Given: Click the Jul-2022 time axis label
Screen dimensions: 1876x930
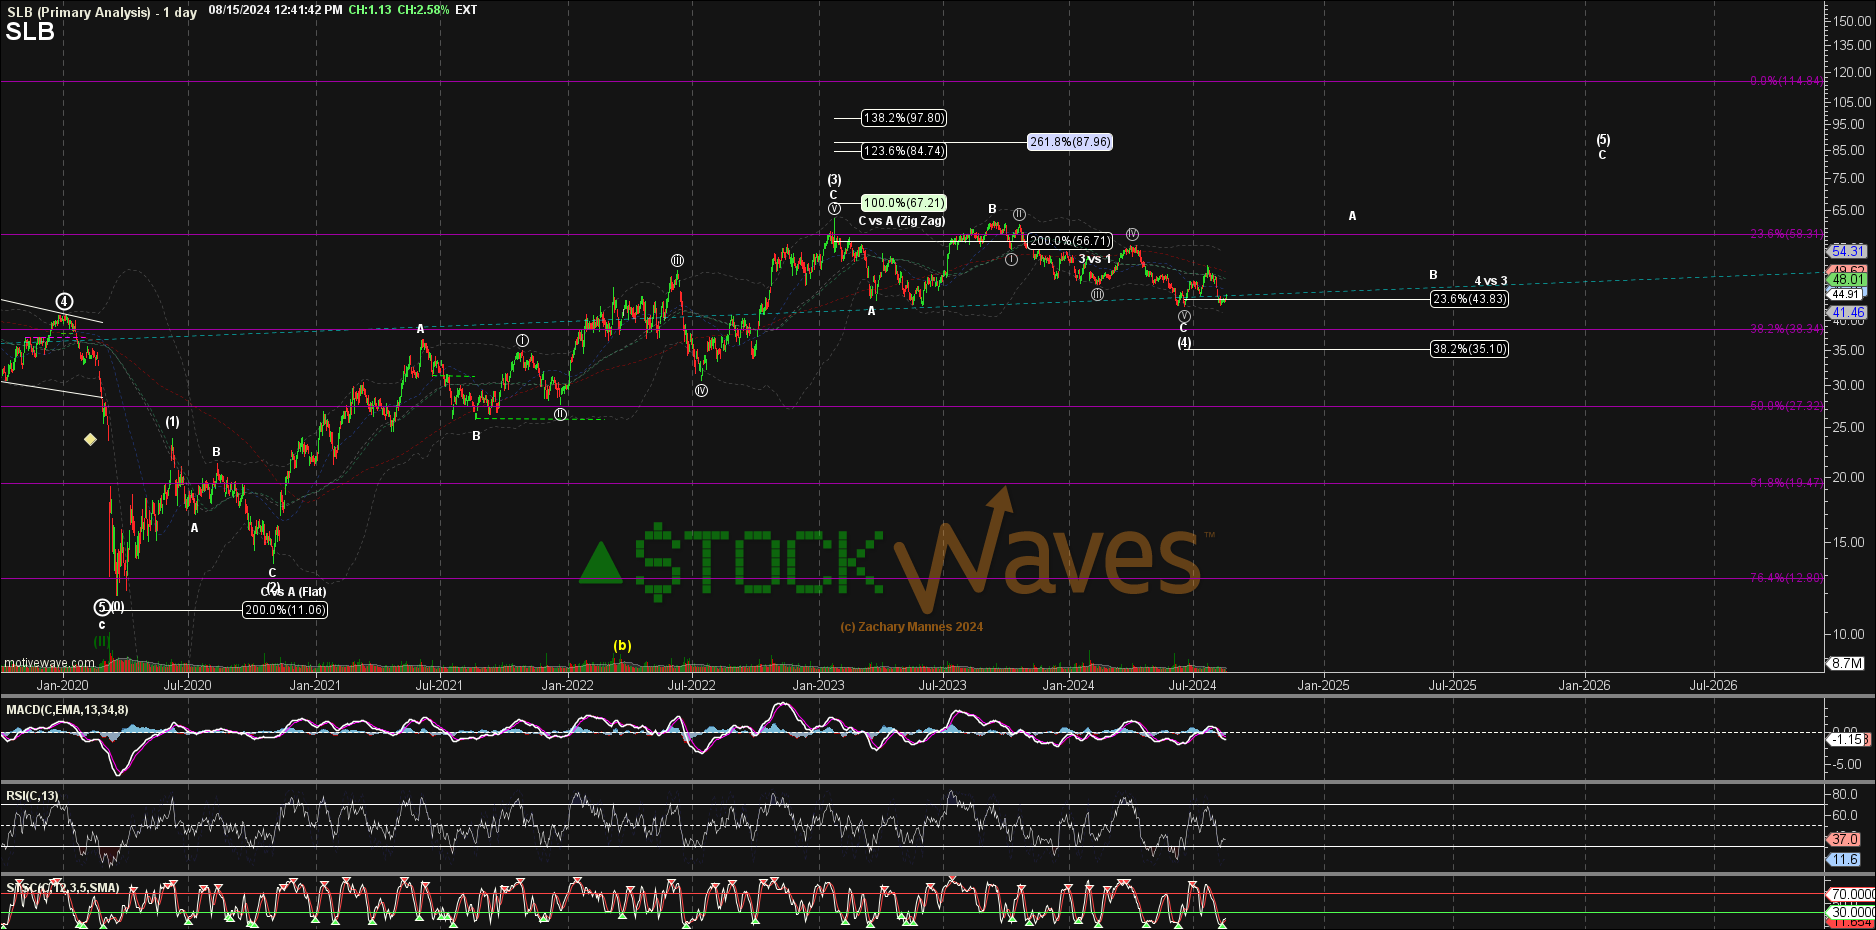Looking at the screenshot, I should 691,686.
